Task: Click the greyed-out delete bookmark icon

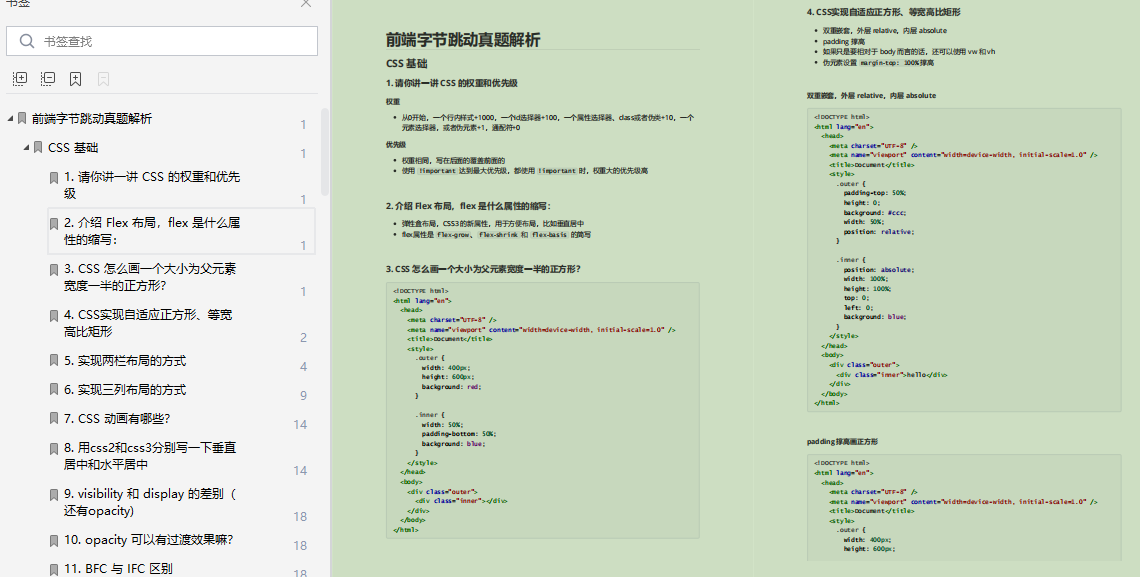Action: [103, 78]
